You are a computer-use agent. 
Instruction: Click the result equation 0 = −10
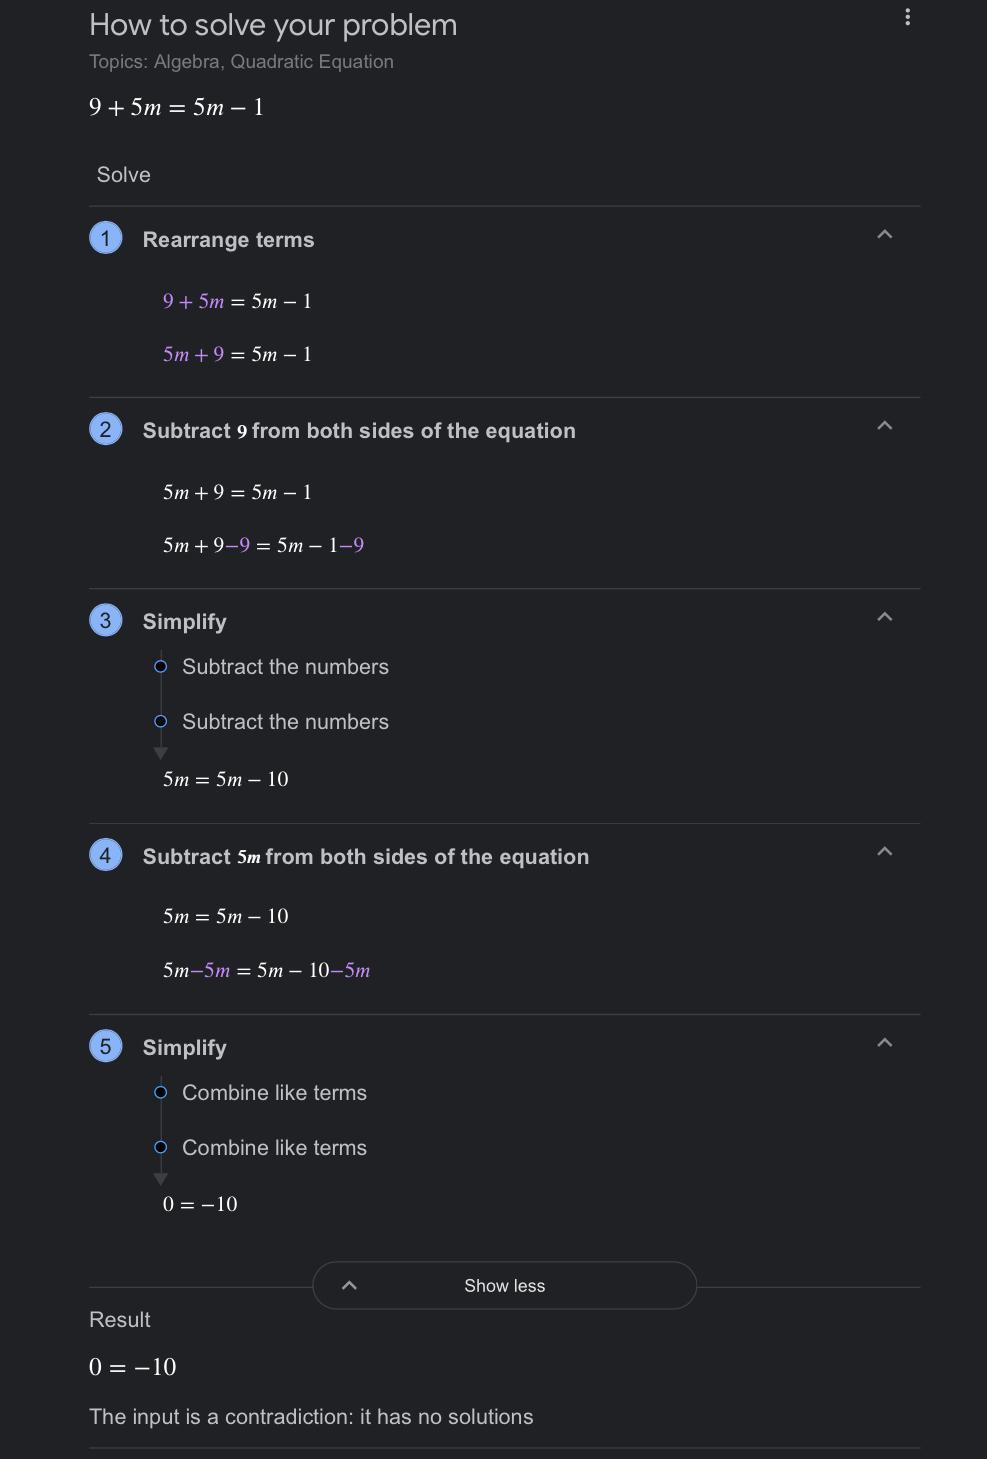point(133,1367)
